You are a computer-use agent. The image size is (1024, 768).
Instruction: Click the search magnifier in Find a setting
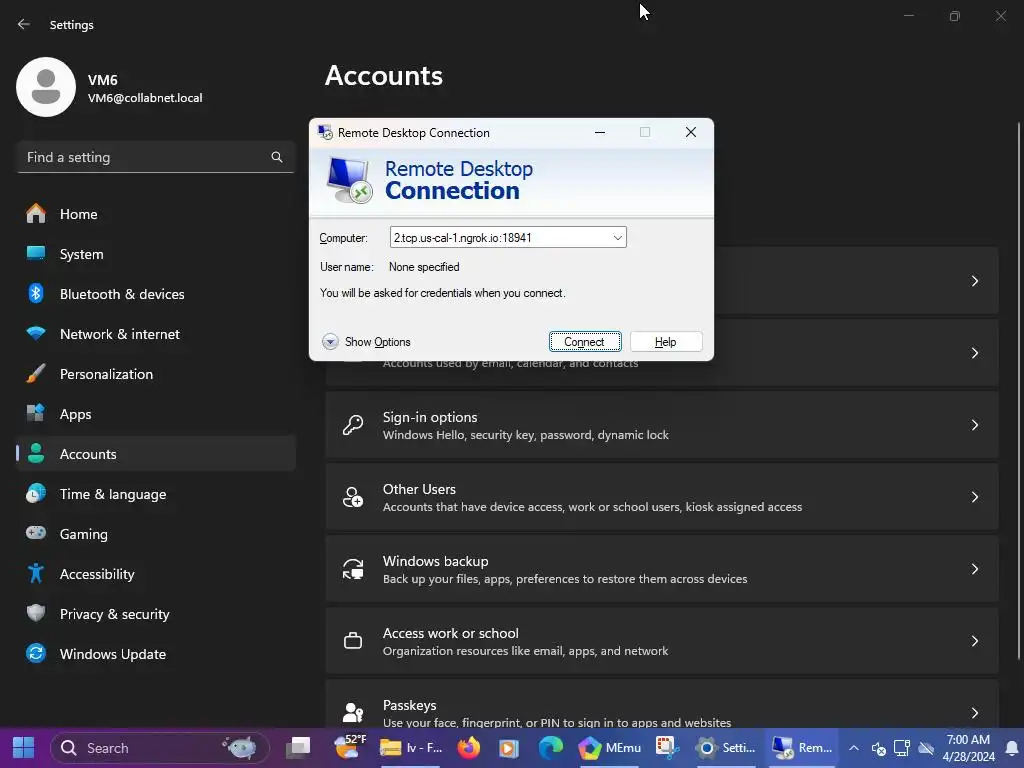(277, 157)
